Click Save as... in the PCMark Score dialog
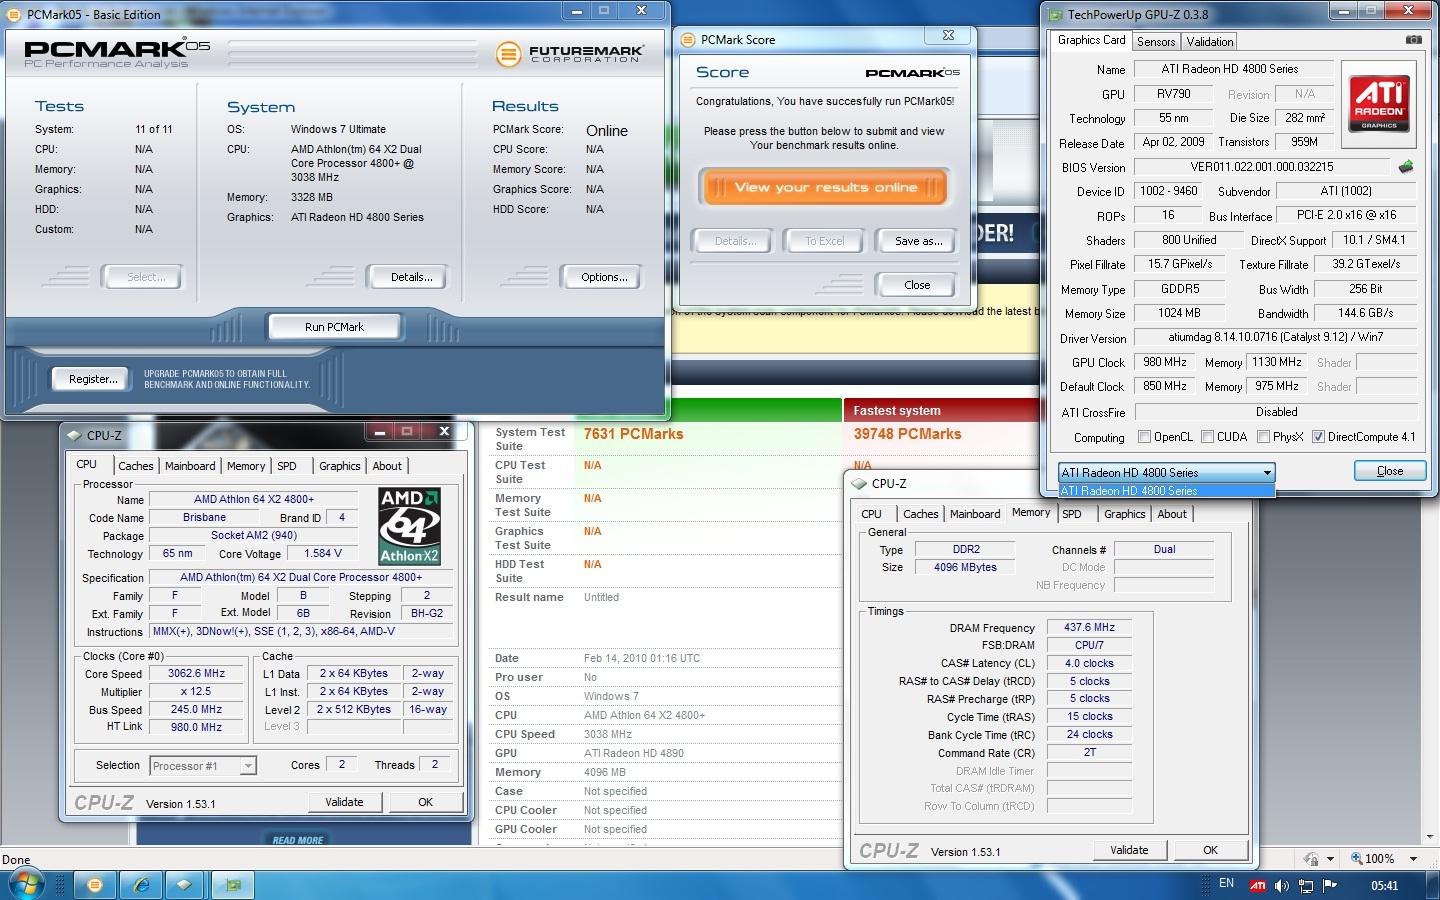 (918, 241)
